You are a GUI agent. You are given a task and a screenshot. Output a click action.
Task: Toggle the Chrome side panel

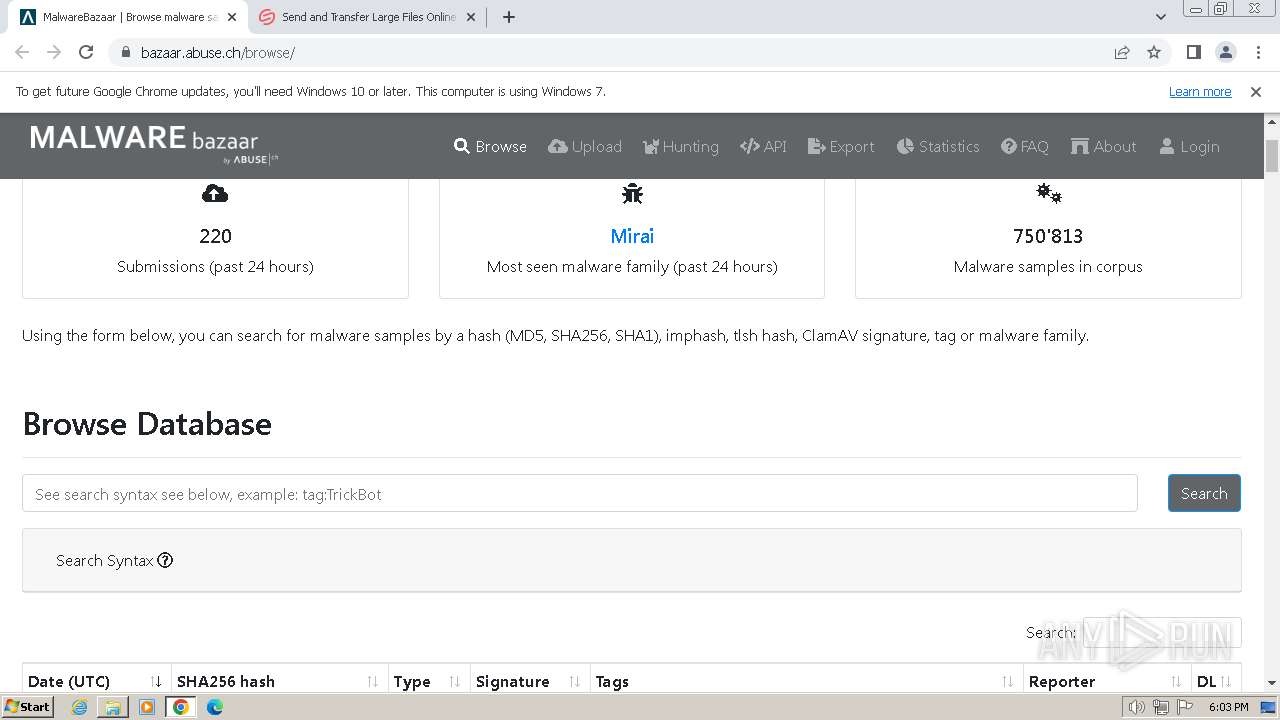tap(1193, 52)
